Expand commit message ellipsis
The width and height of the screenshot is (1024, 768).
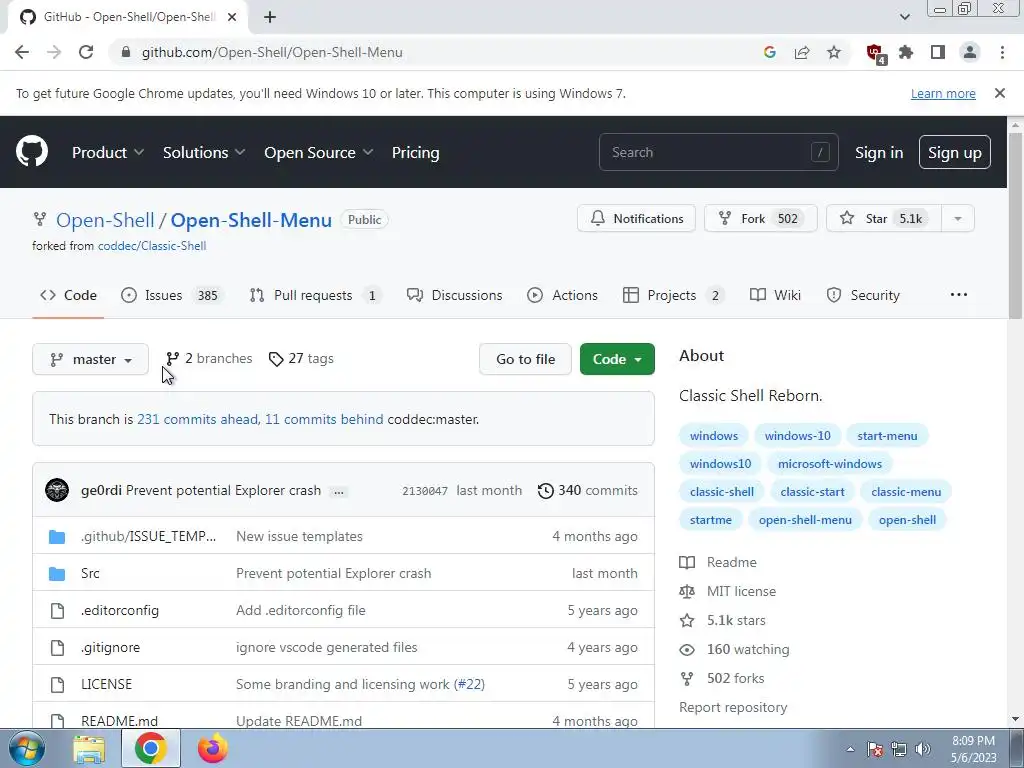338,491
